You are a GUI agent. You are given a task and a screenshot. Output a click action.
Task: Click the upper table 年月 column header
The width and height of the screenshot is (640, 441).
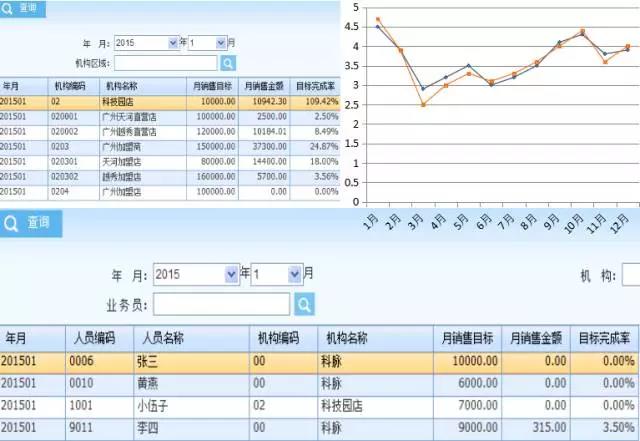coord(24,86)
